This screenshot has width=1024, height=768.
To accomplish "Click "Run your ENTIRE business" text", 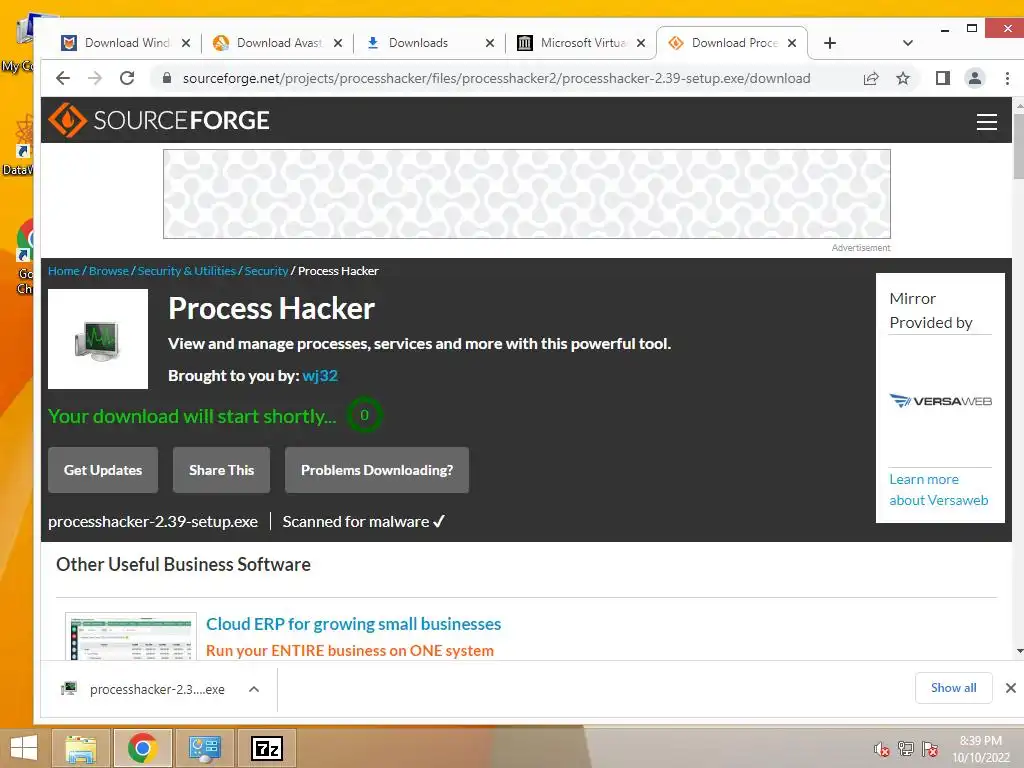I will click(x=350, y=651).
